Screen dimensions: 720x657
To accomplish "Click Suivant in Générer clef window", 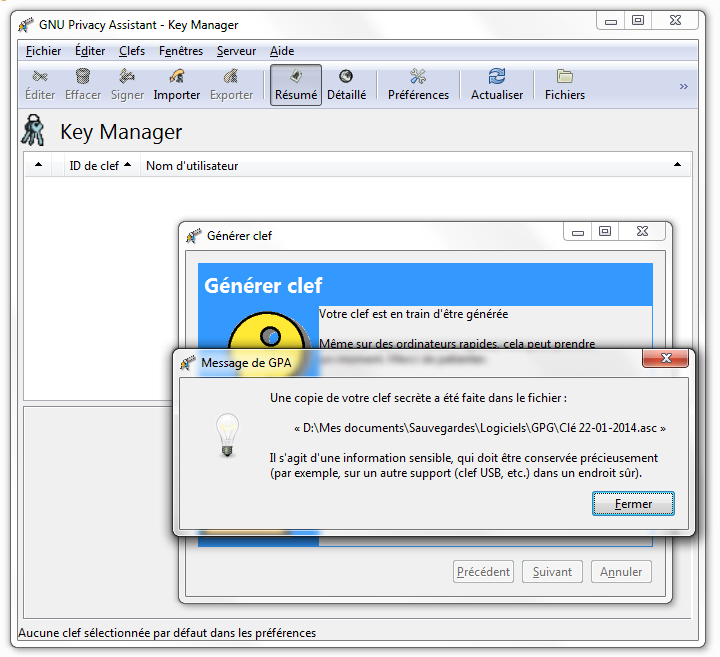I will (x=552, y=572).
